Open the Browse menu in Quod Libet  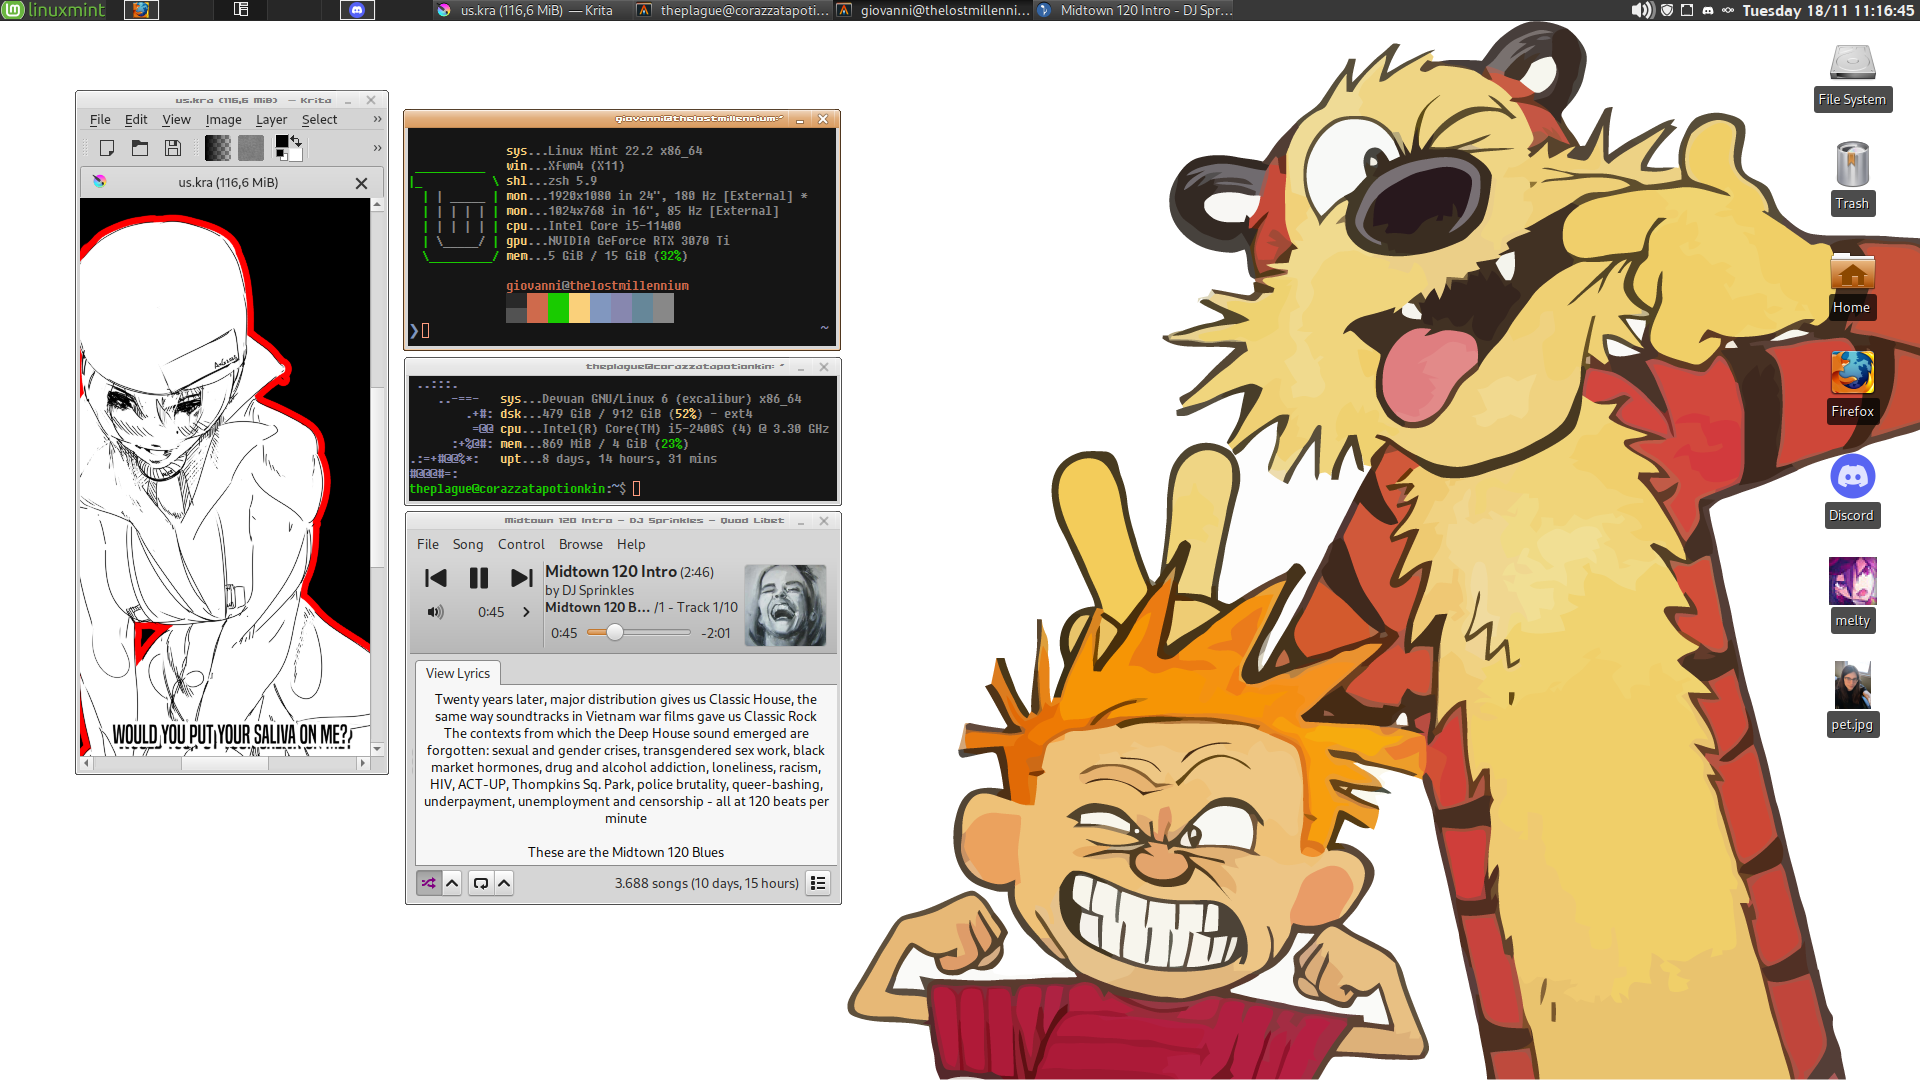click(x=580, y=544)
